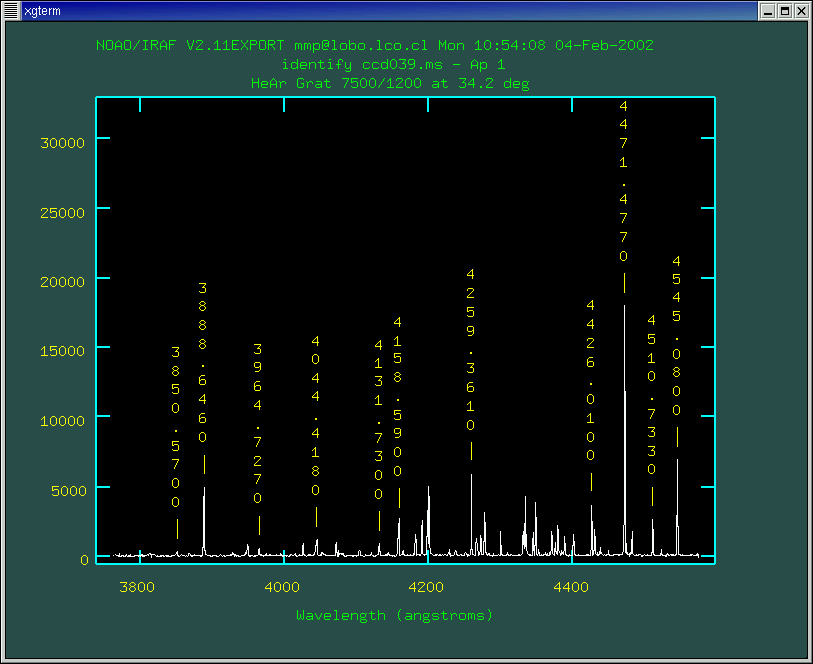
Task: Select the 4158.5900 line label
Action: tap(398, 397)
